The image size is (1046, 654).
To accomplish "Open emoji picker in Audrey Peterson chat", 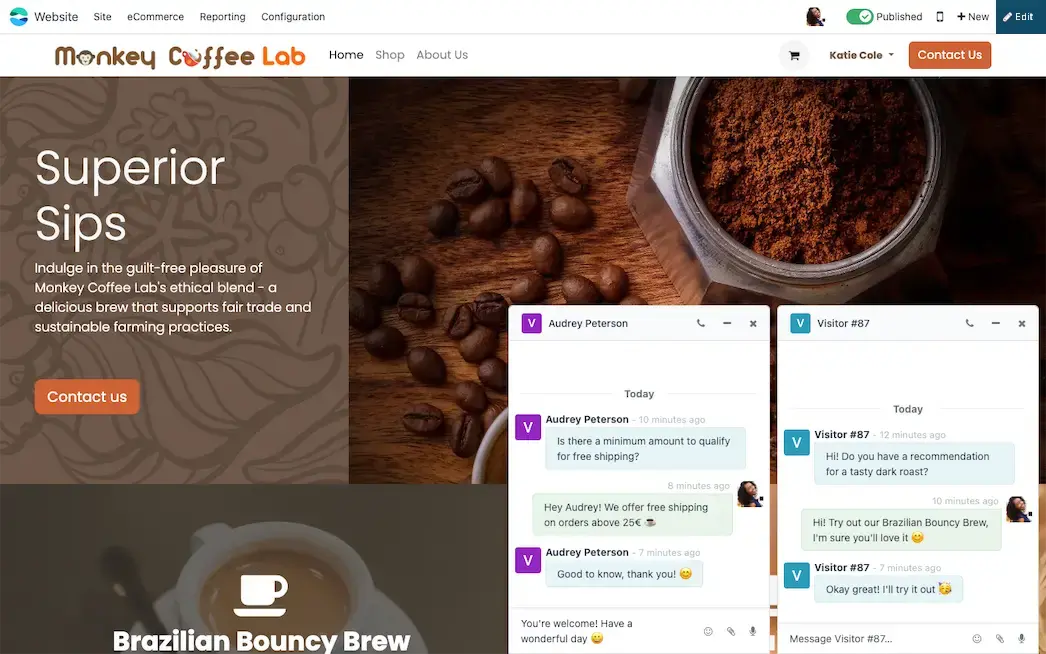I will tap(708, 631).
